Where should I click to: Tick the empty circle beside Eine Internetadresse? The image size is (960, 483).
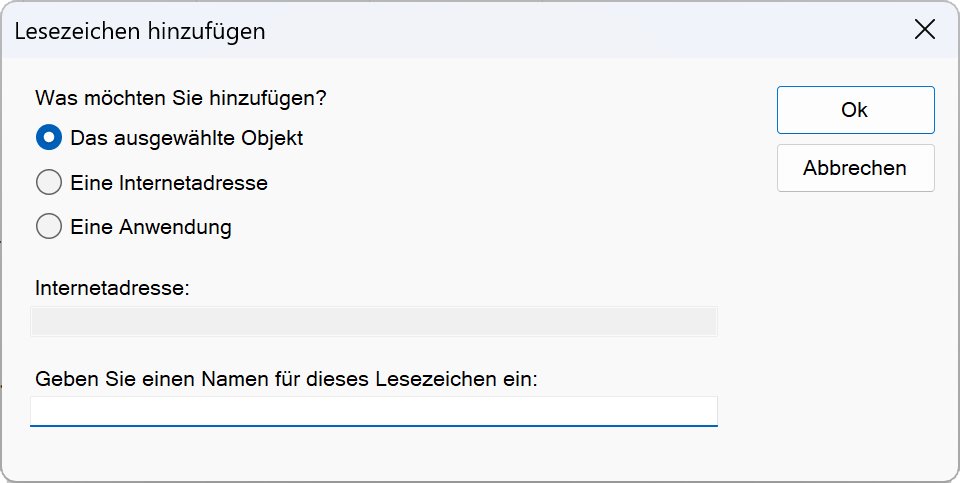pos(49,183)
